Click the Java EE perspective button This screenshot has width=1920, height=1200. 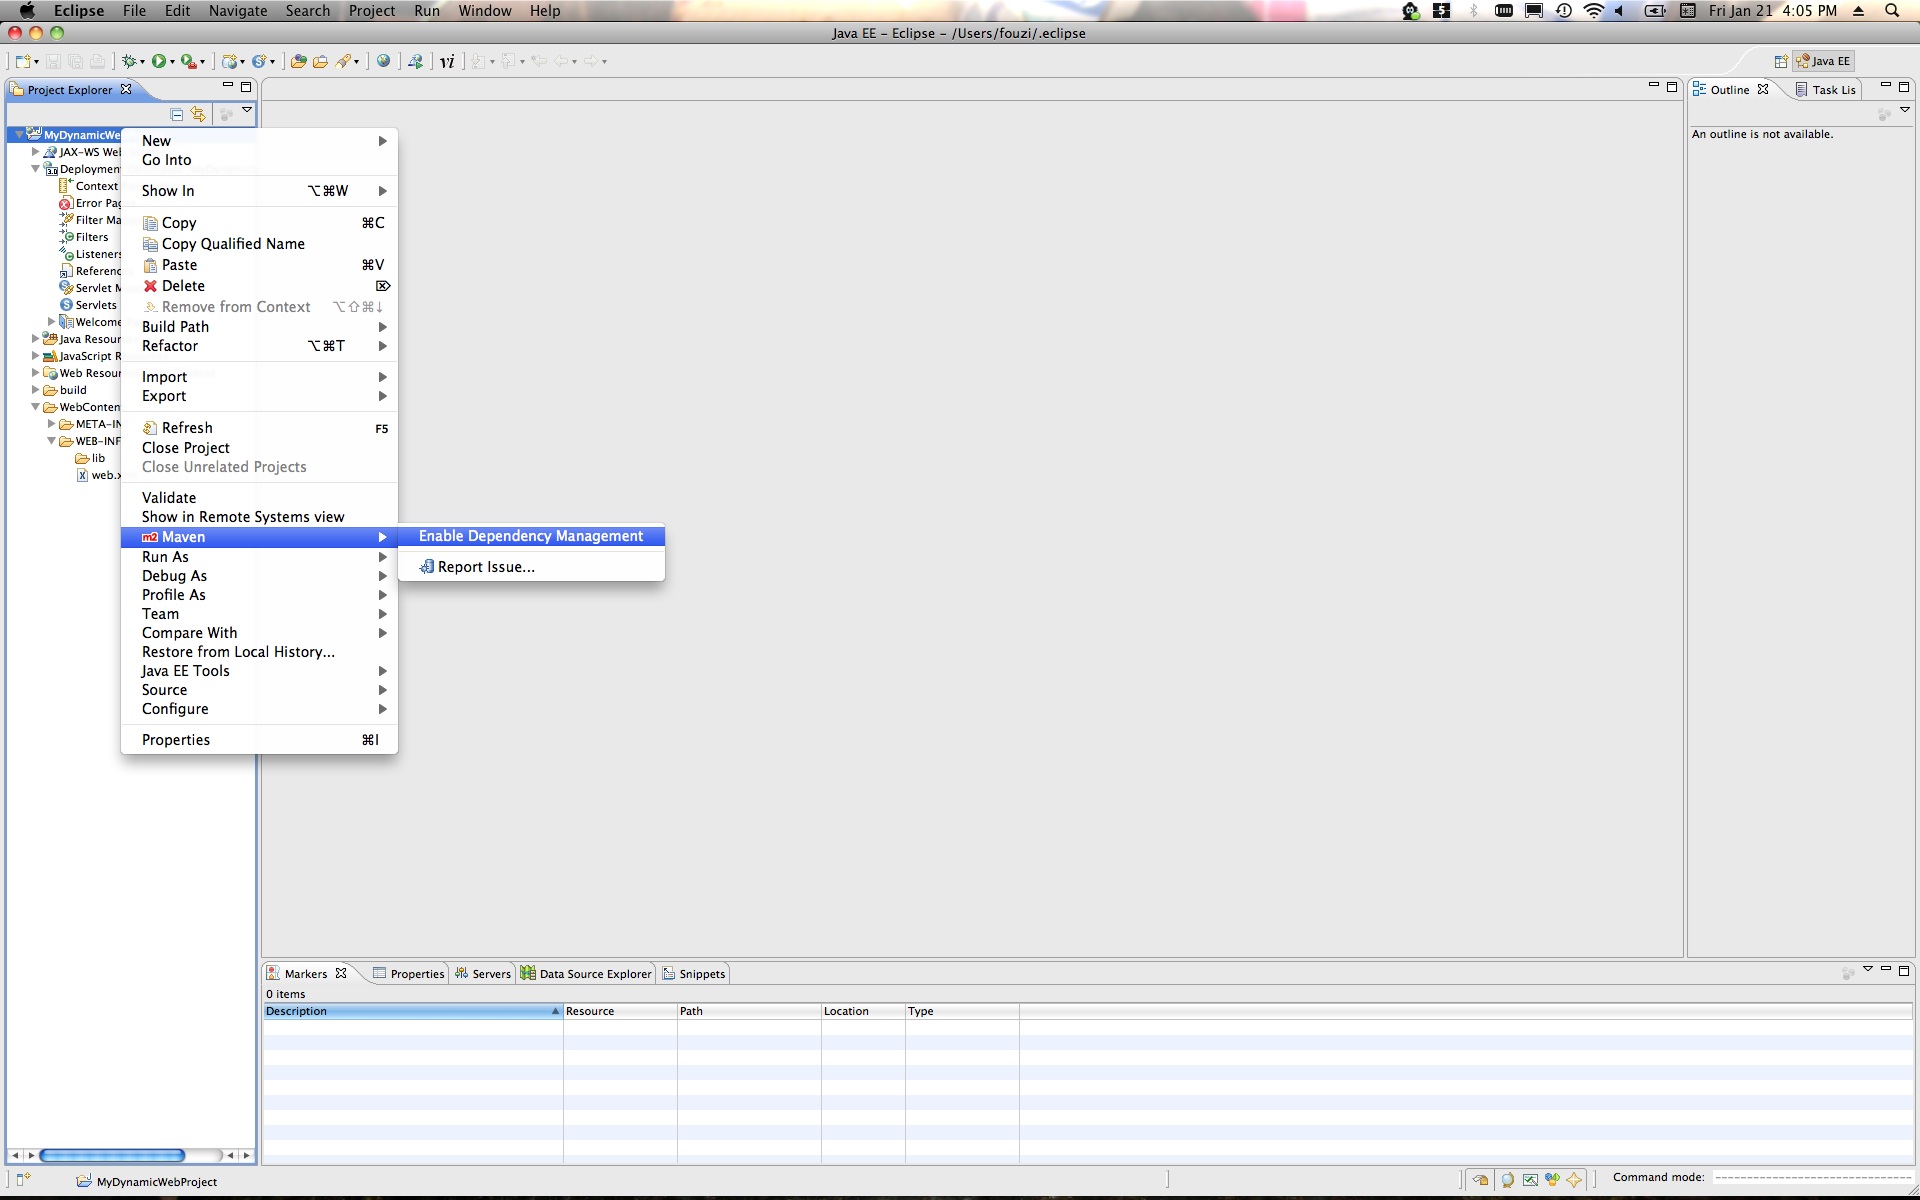(x=1823, y=61)
